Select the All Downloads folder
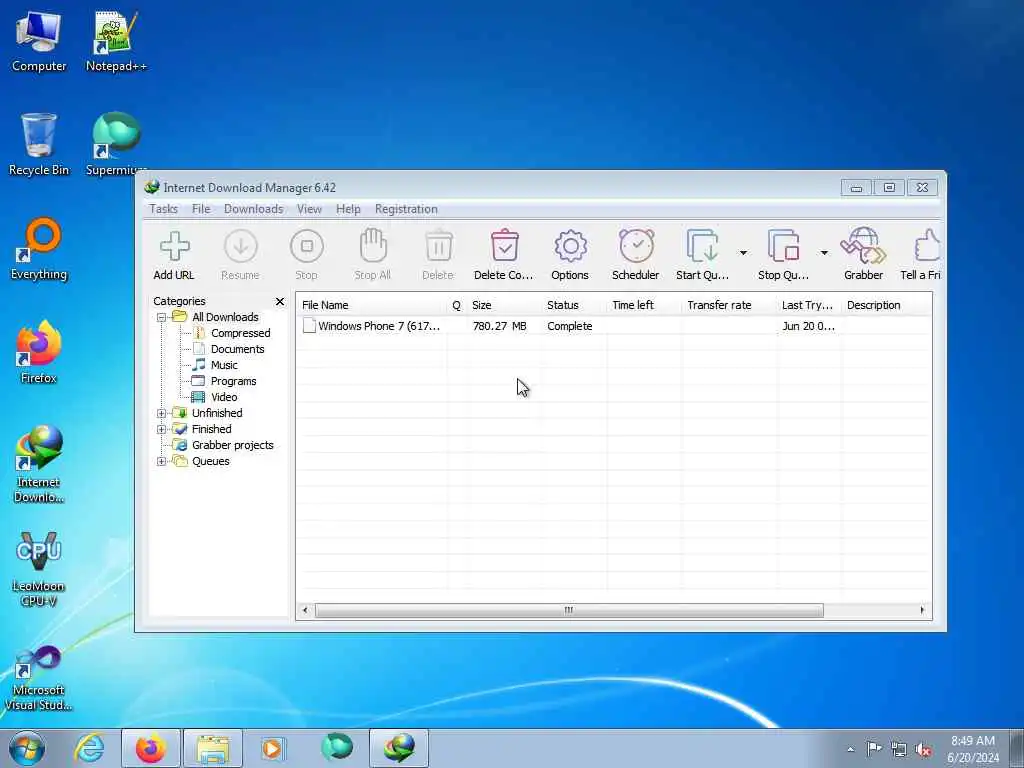Screen dimensions: 1024x768 coord(225,317)
